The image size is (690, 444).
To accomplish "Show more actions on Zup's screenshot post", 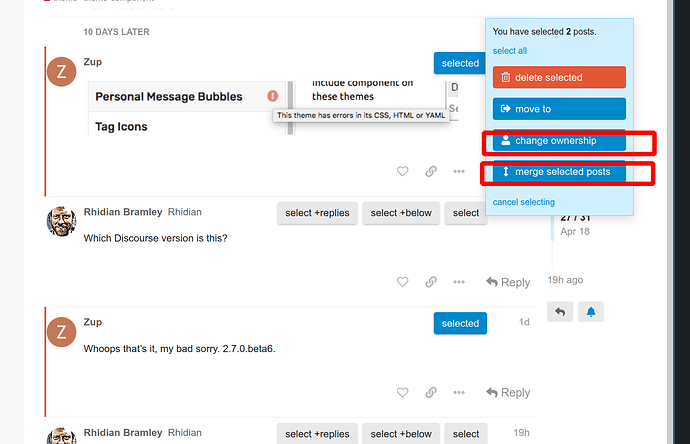I will tap(459, 171).
